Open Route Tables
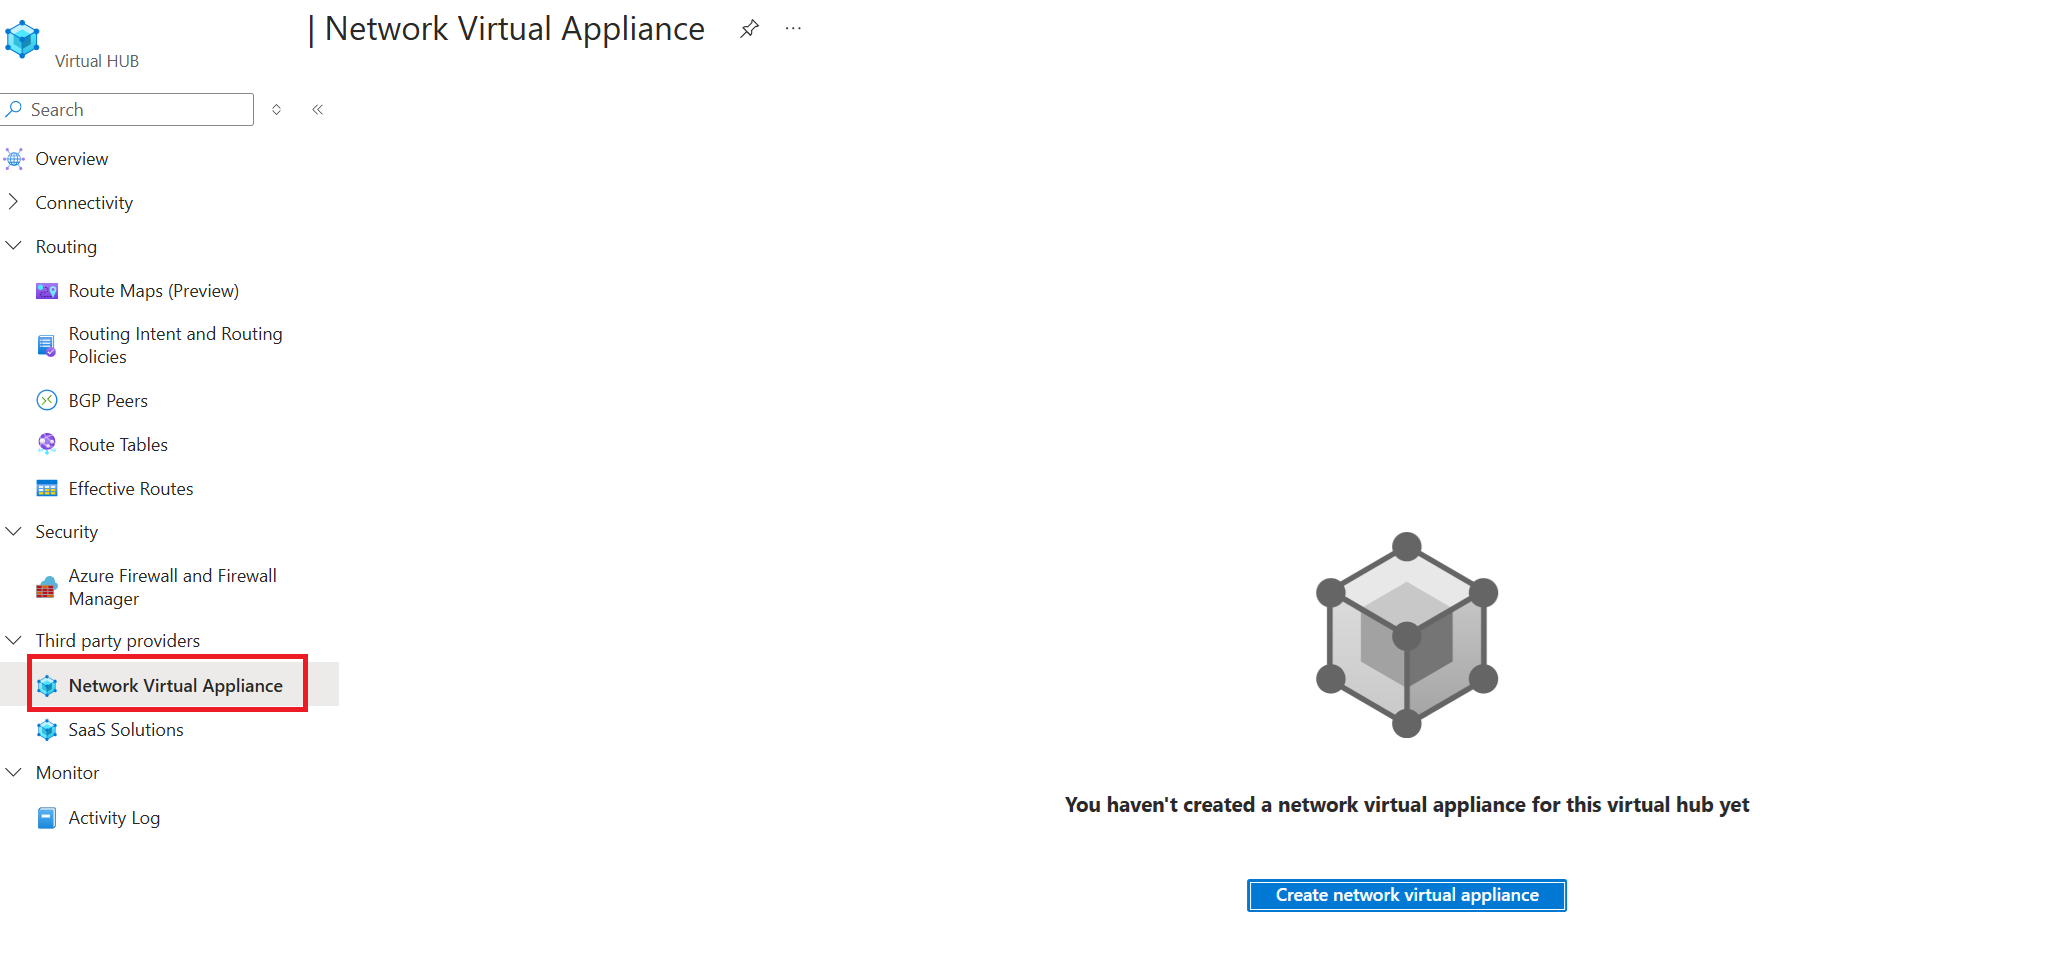Image resolution: width=2067 pixels, height=960 pixels. tap(118, 445)
